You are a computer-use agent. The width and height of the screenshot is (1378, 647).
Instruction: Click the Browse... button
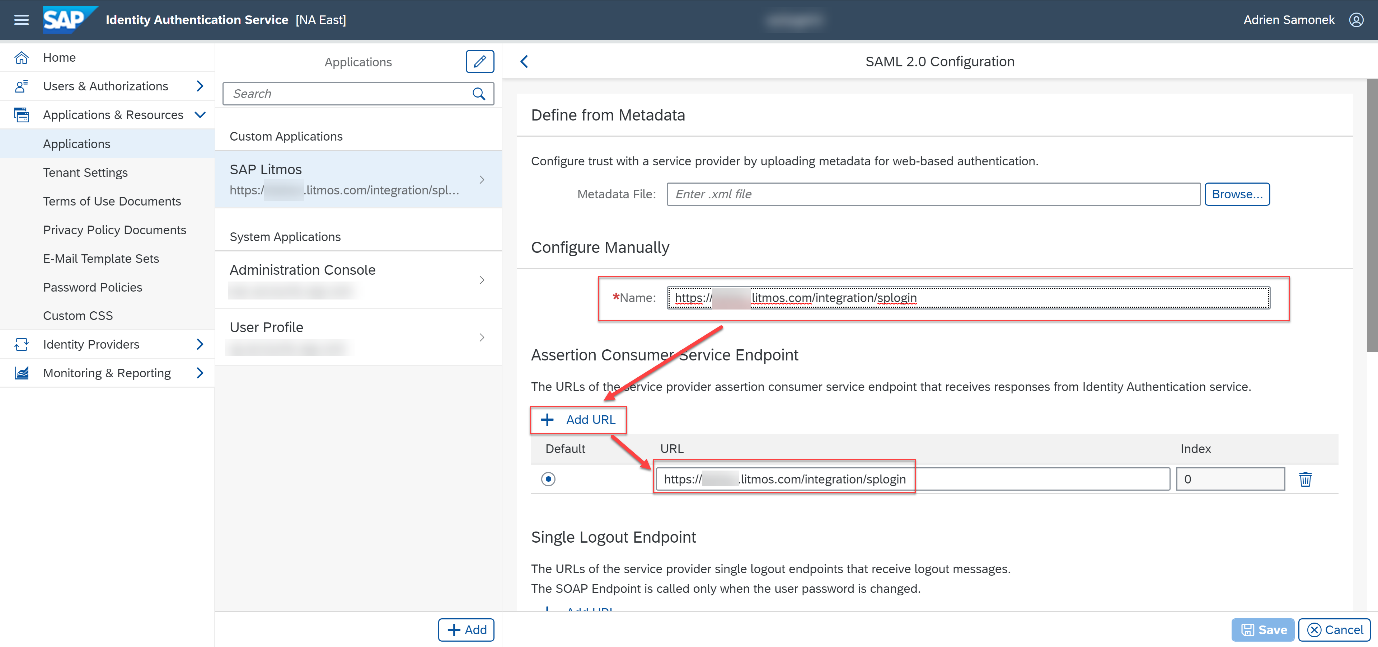pos(1237,194)
